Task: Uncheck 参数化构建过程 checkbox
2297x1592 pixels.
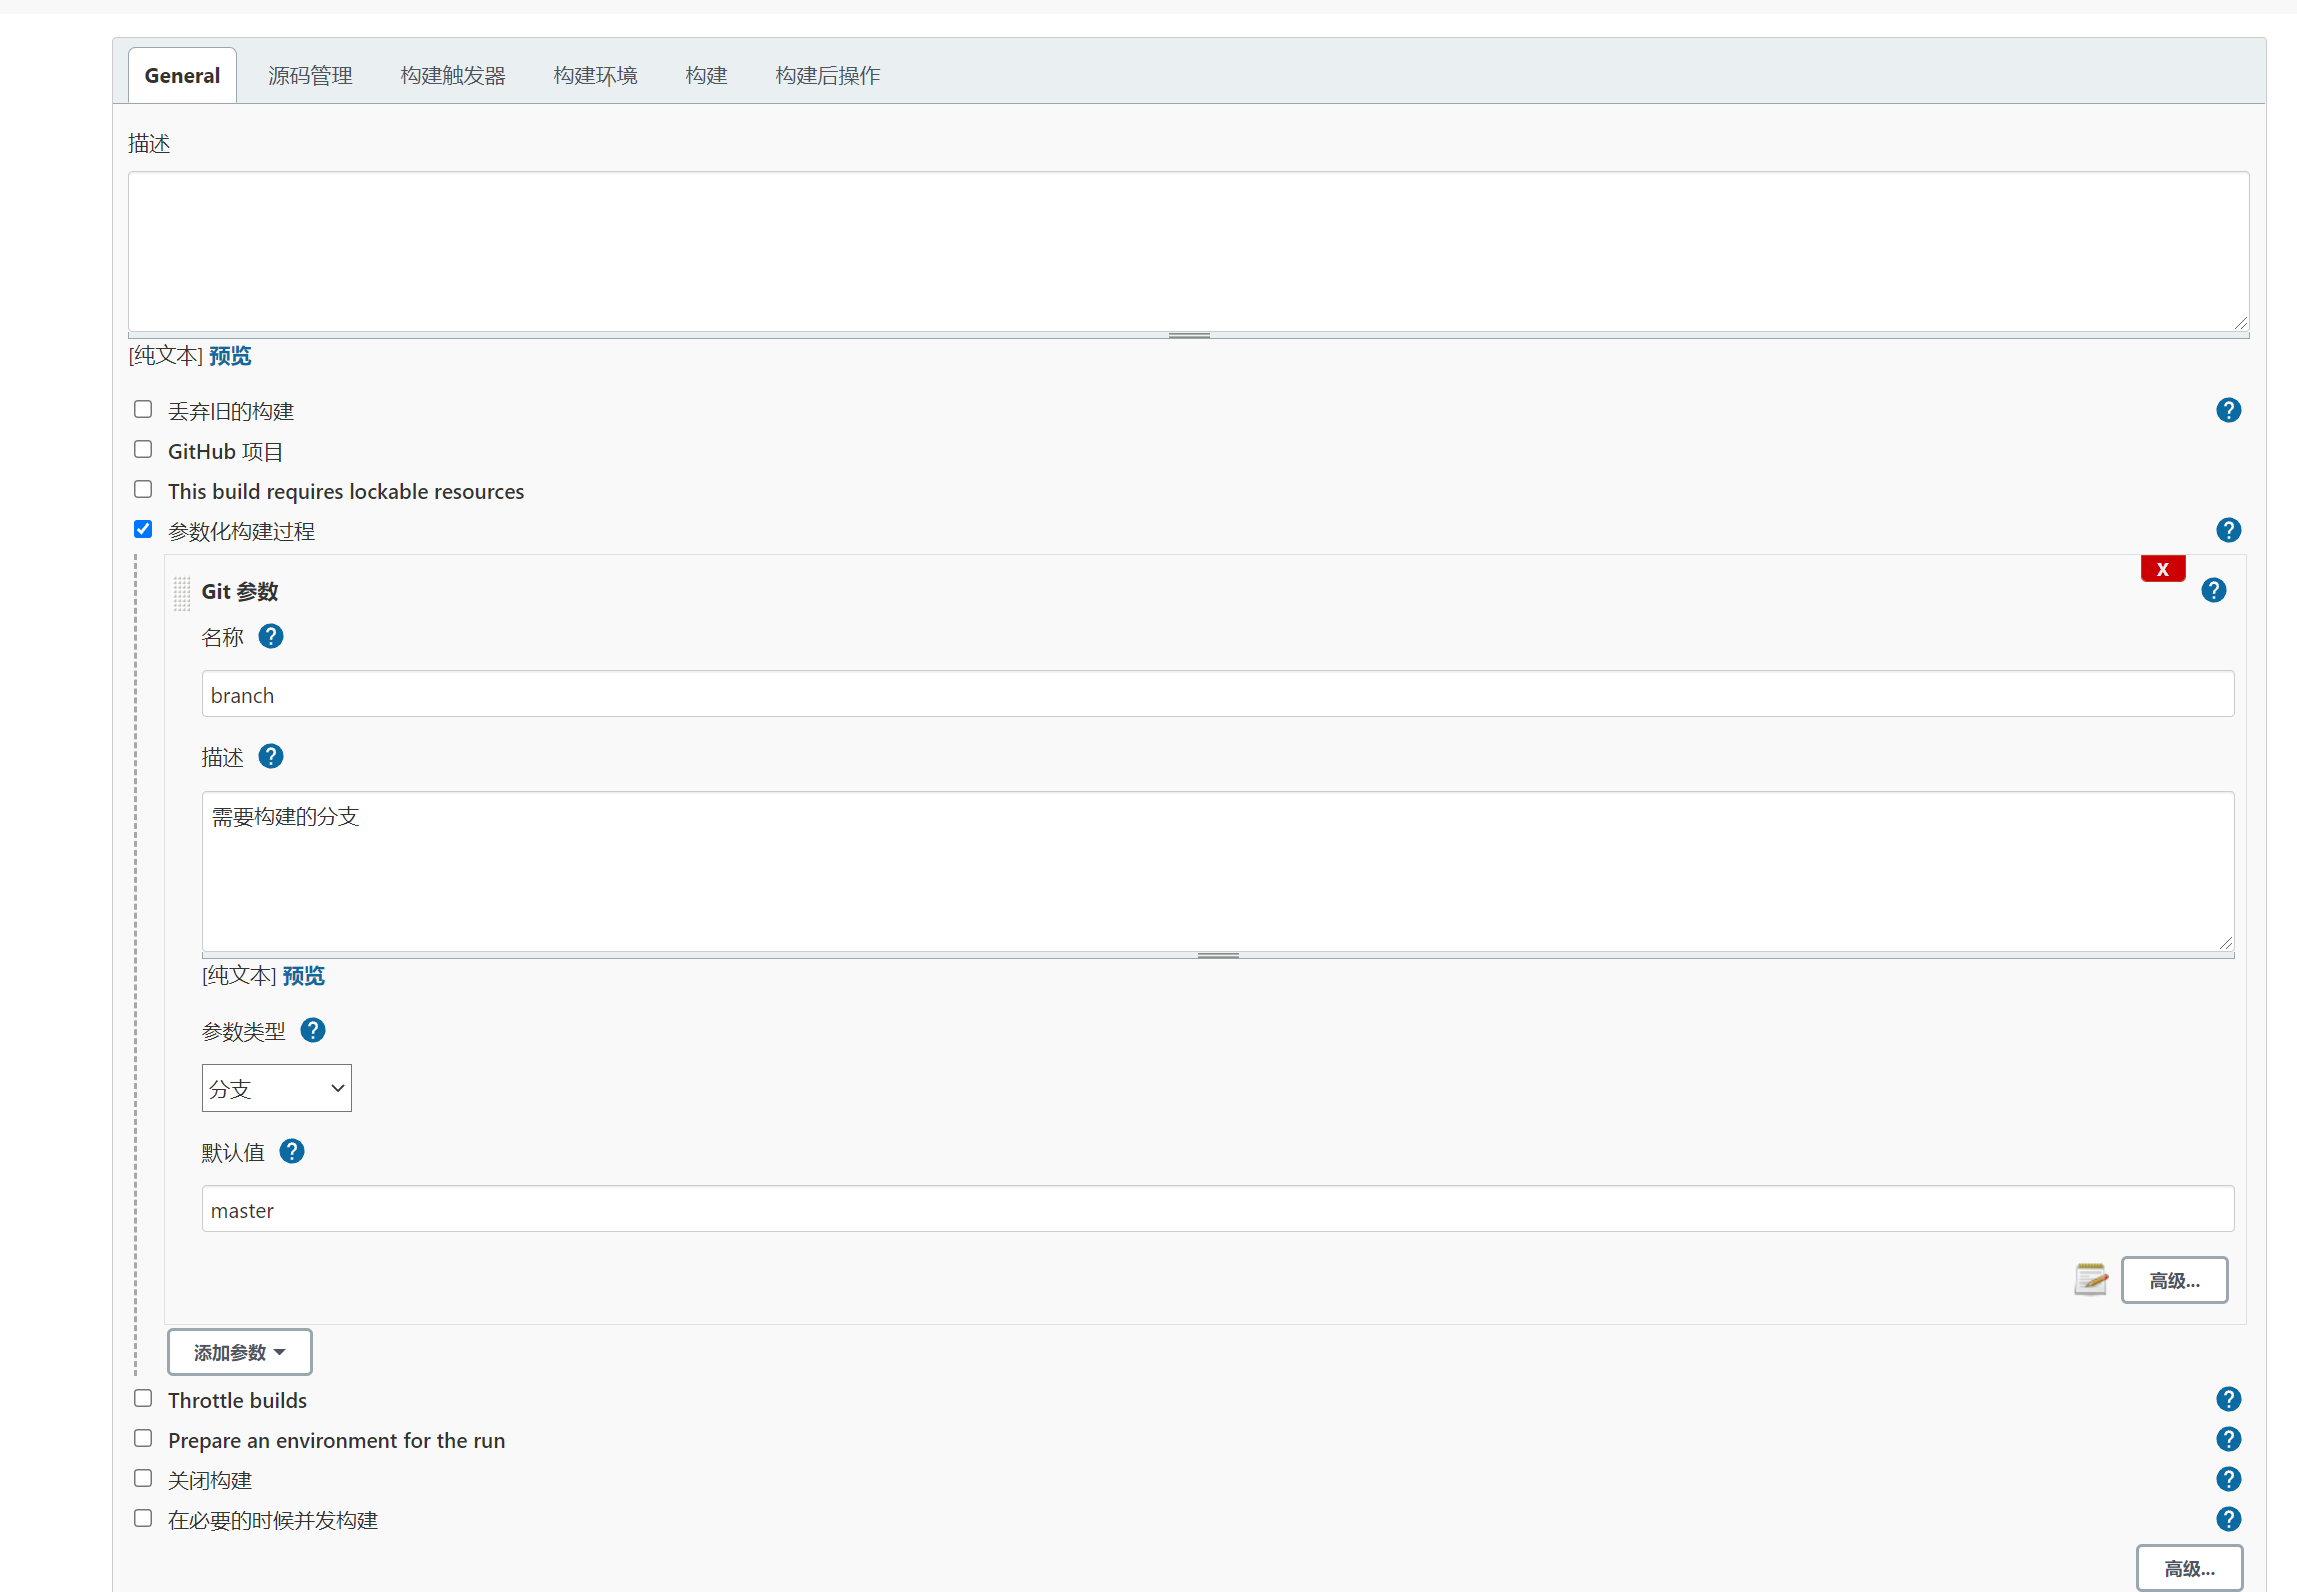Action: click(x=143, y=529)
